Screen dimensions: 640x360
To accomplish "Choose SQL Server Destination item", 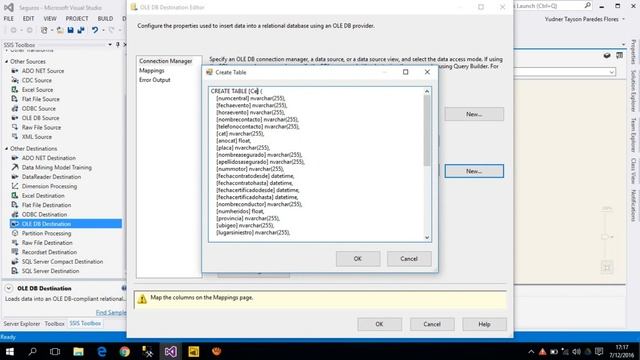I will pos(51,271).
